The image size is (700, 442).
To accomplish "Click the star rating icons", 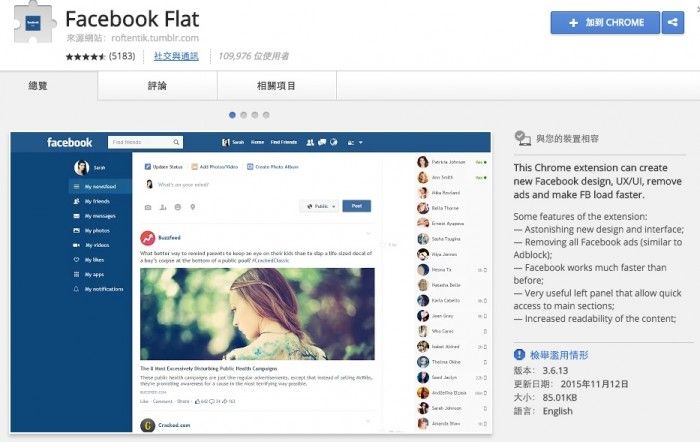I will click(86, 56).
